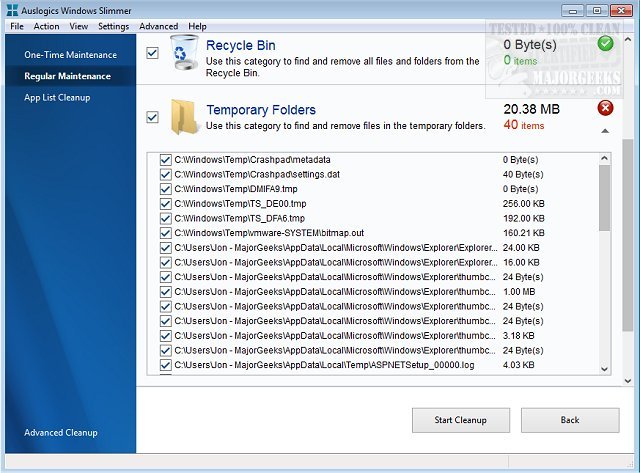Click the 40 items count
The width and height of the screenshot is (640, 473).
[524, 125]
